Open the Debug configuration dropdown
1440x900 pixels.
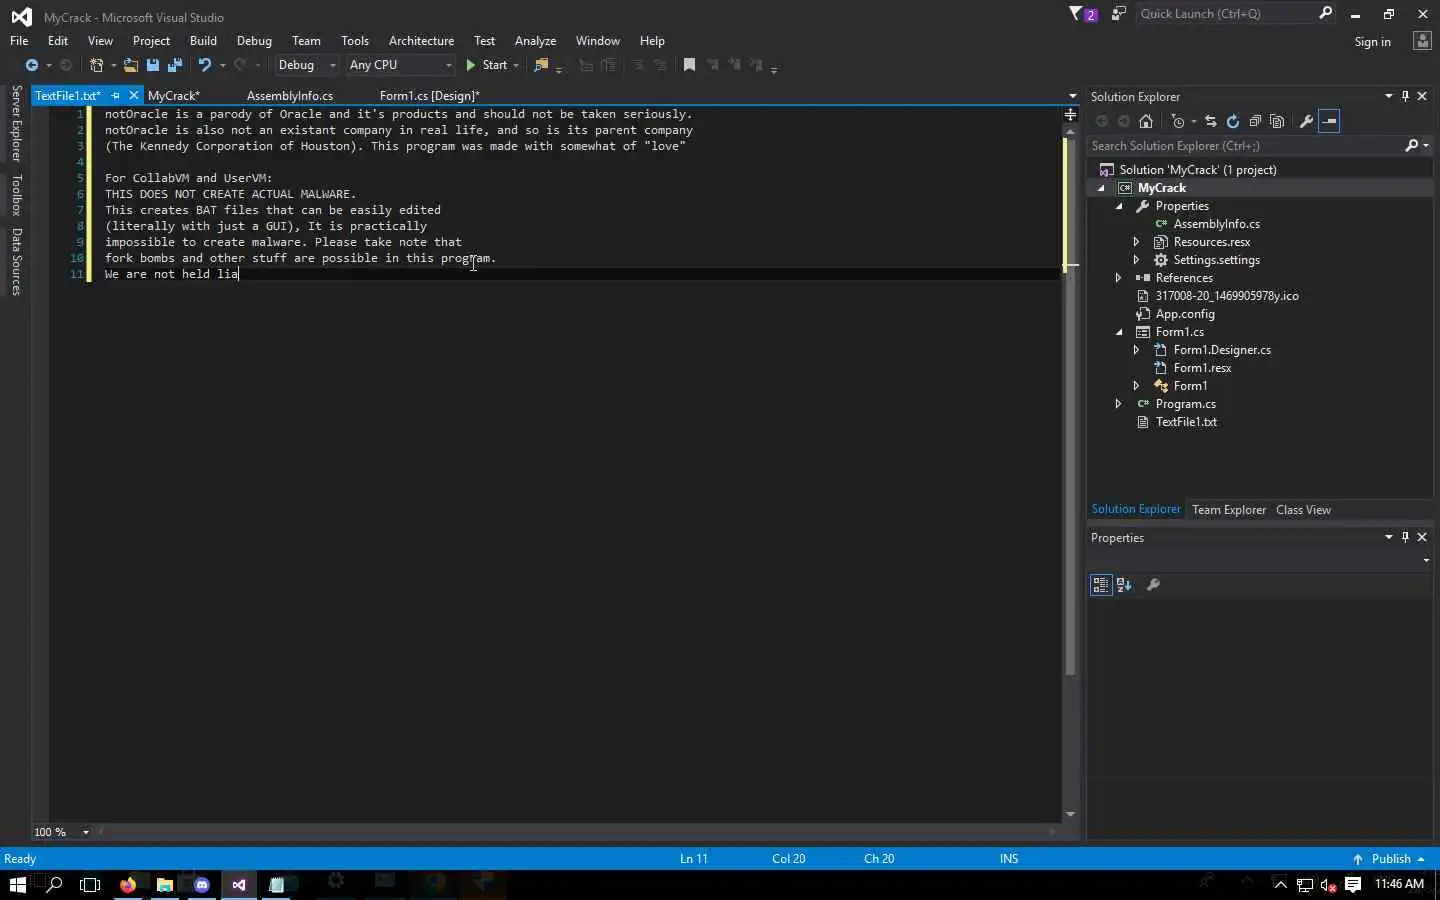pos(307,65)
